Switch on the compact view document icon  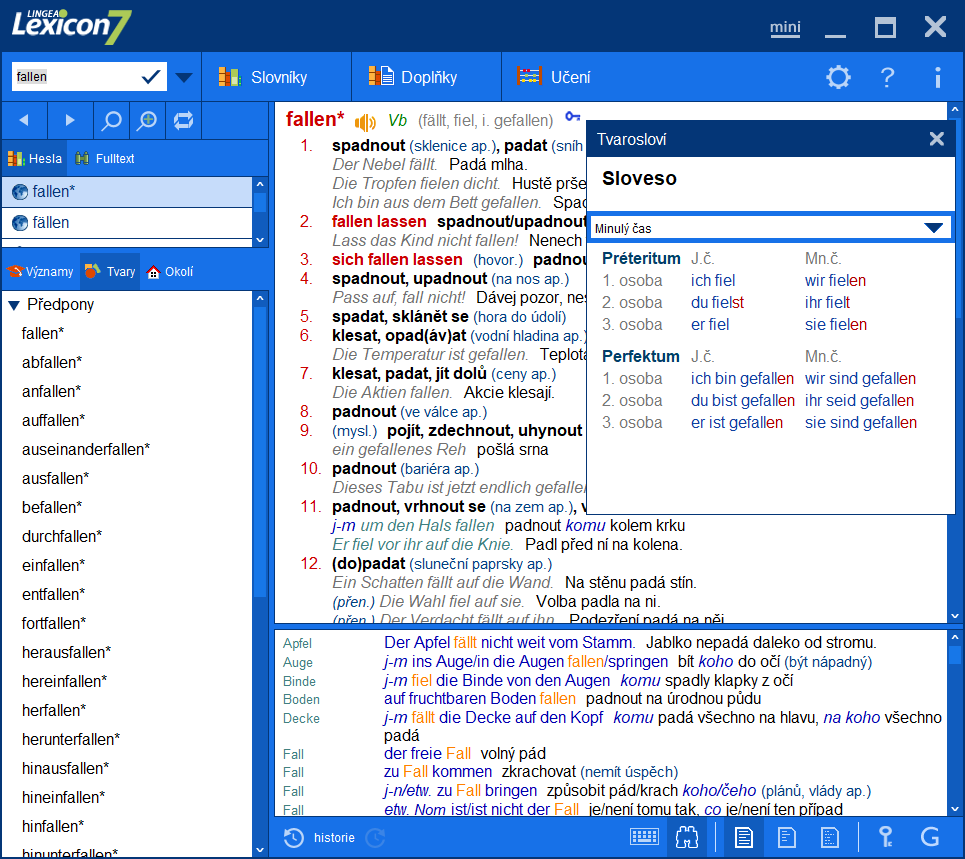pyautogui.click(x=788, y=838)
